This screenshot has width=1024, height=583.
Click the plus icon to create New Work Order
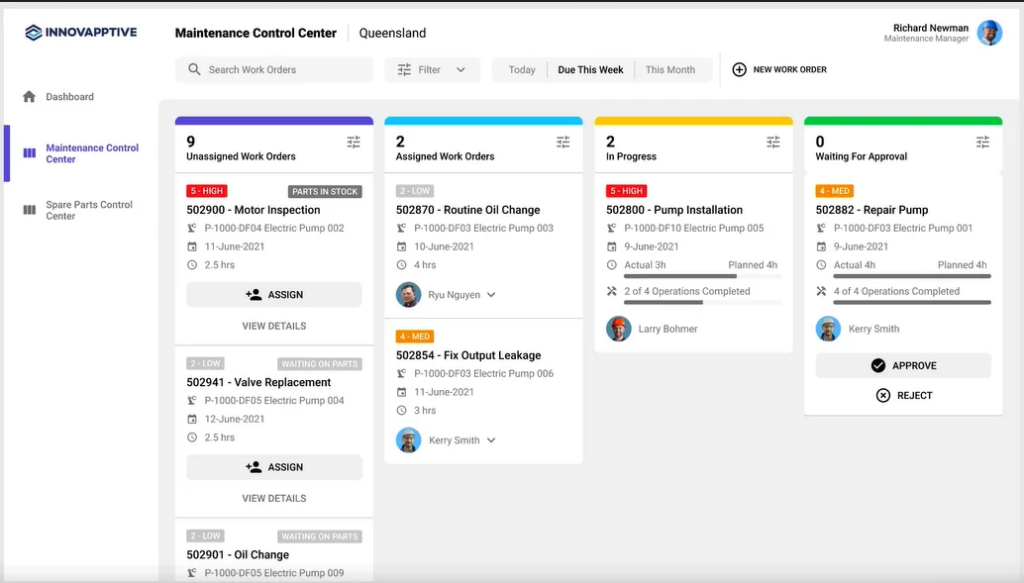(x=739, y=69)
